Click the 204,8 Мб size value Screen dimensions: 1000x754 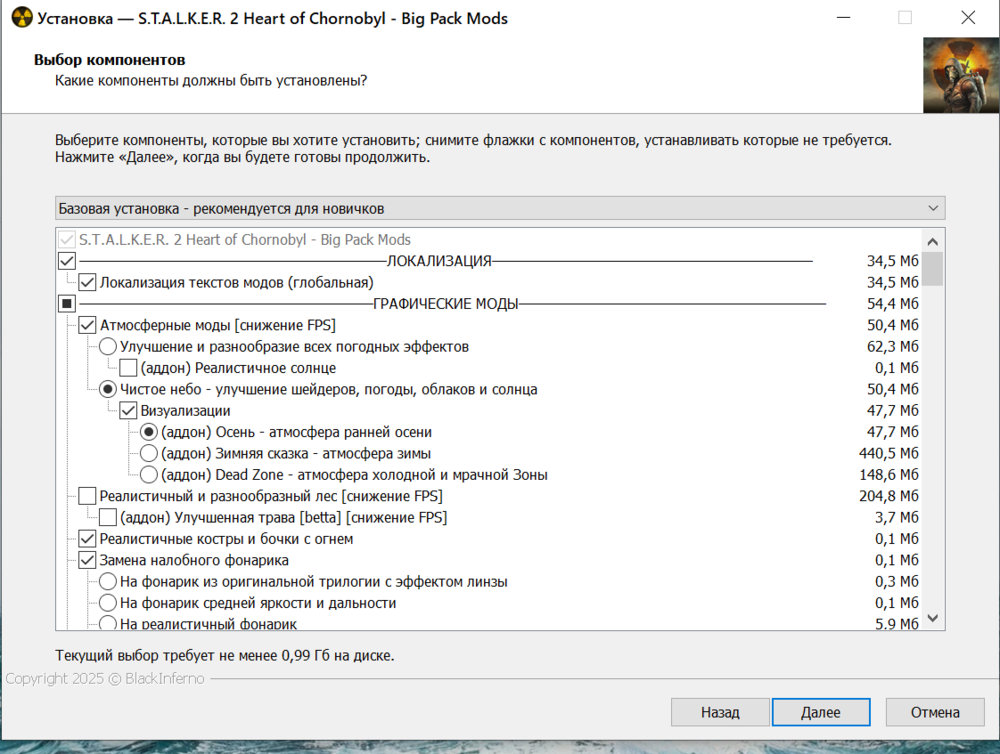888,496
